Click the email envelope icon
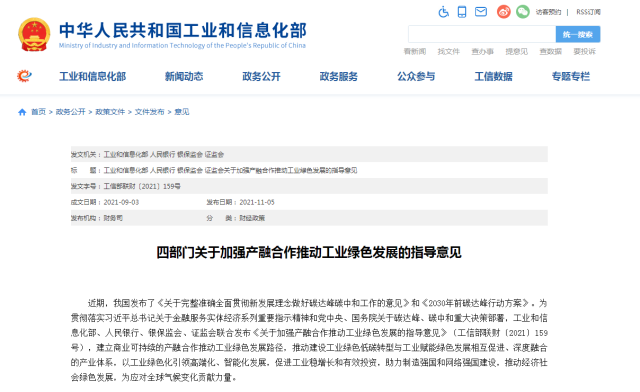Viewport: 640px width, 392px height. (481, 12)
